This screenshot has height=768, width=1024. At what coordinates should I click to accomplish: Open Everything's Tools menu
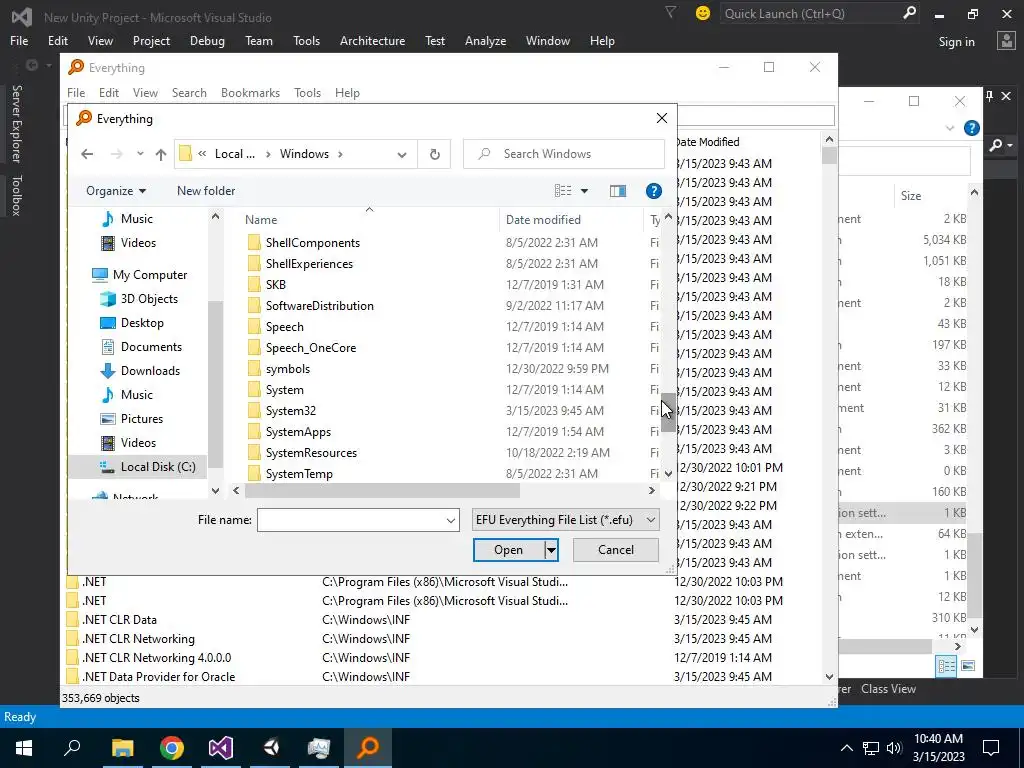point(307,93)
